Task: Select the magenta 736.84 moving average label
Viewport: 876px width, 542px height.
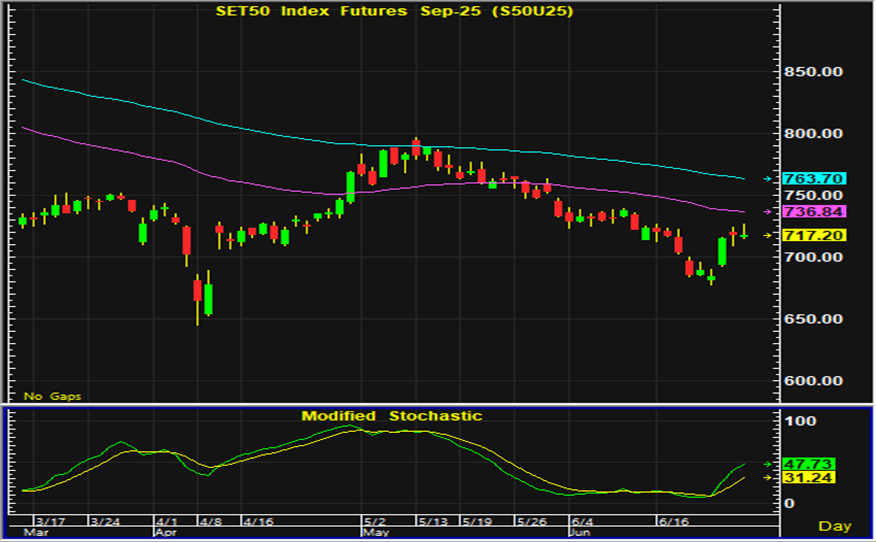Action: [815, 212]
